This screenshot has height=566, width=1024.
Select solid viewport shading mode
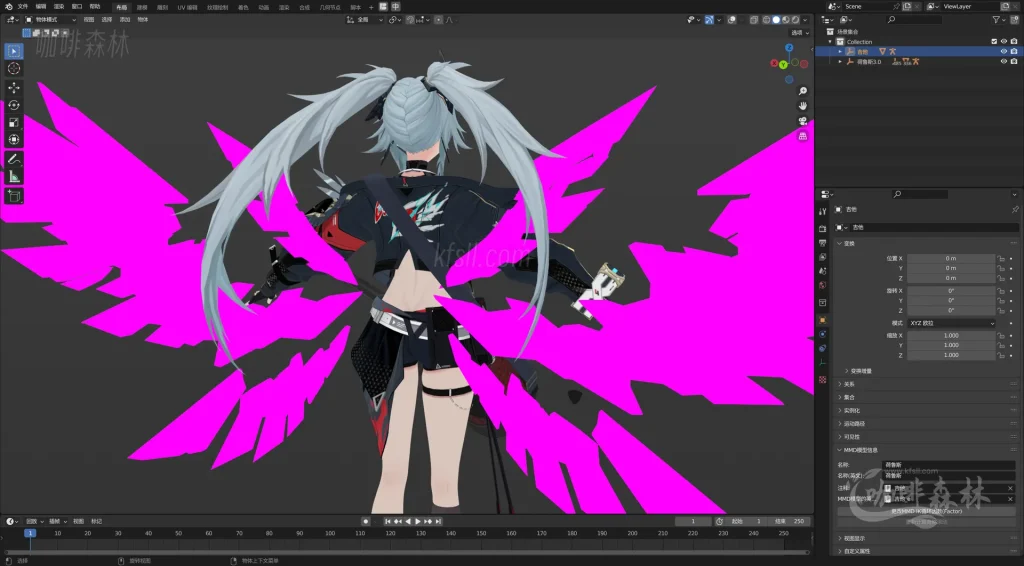click(x=776, y=20)
